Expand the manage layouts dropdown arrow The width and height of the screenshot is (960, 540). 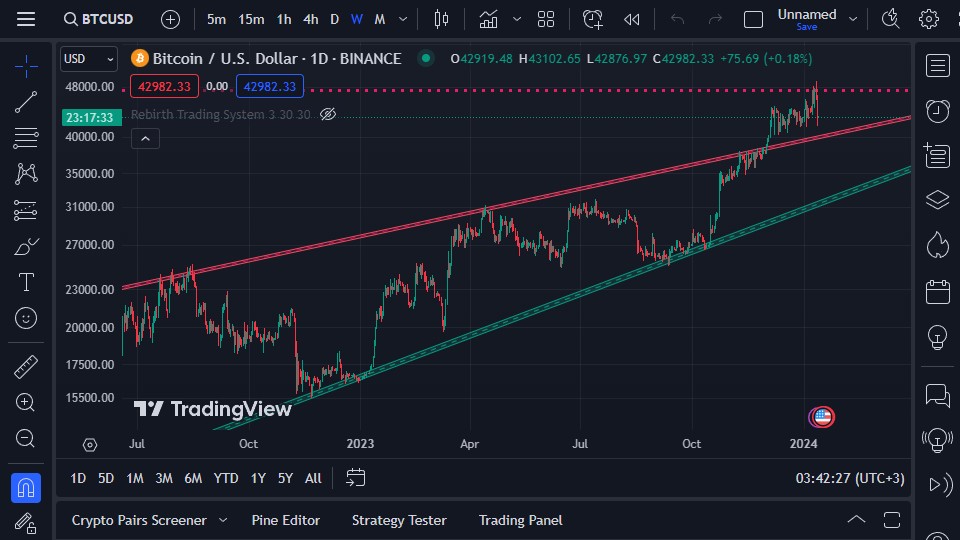pos(853,20)
